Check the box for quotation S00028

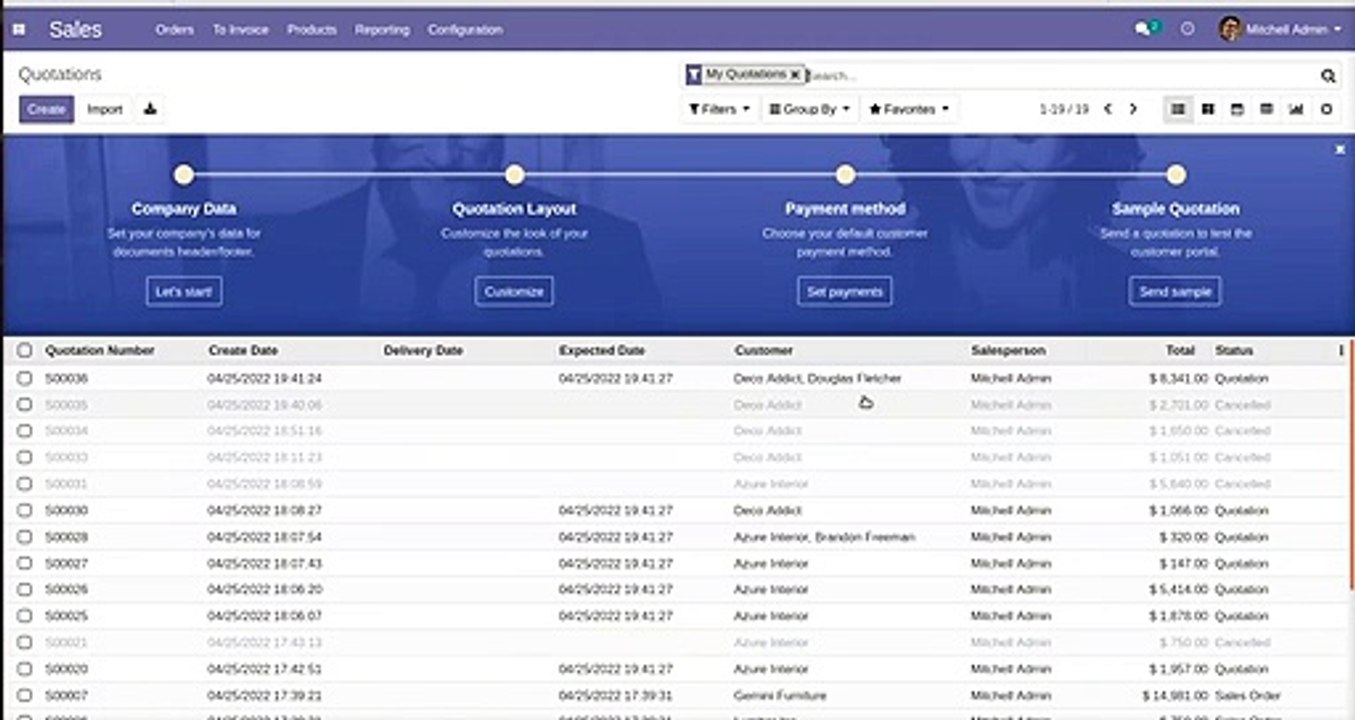pos(25,537)
